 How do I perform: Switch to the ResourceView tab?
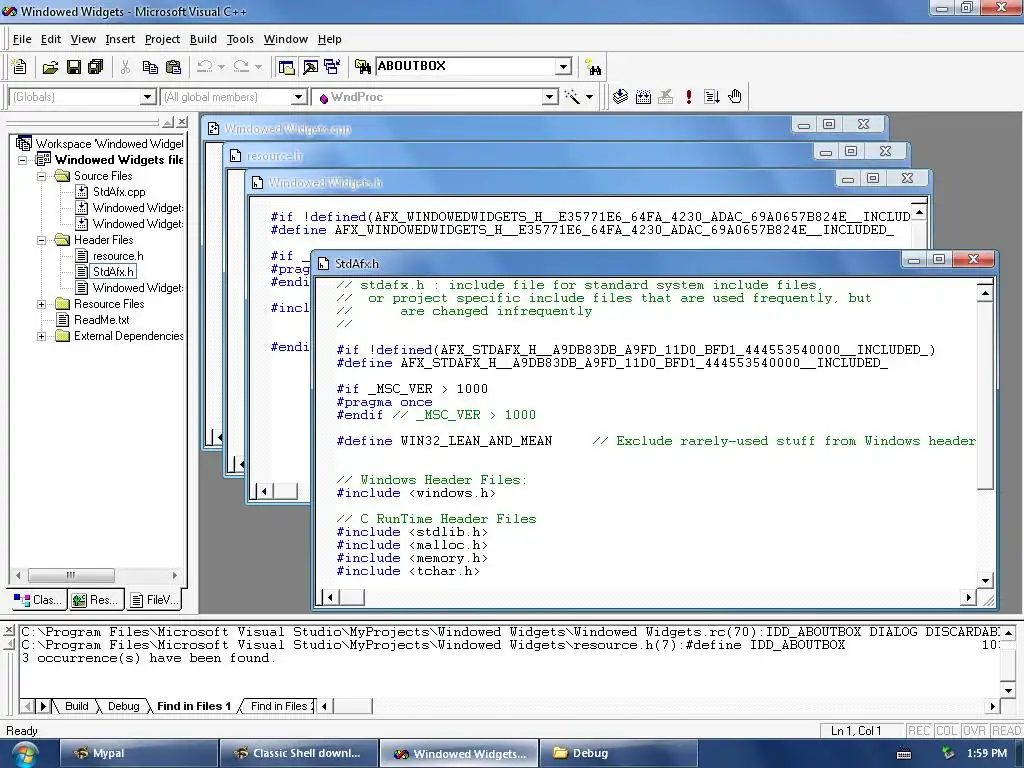click(x=95, y=600)
